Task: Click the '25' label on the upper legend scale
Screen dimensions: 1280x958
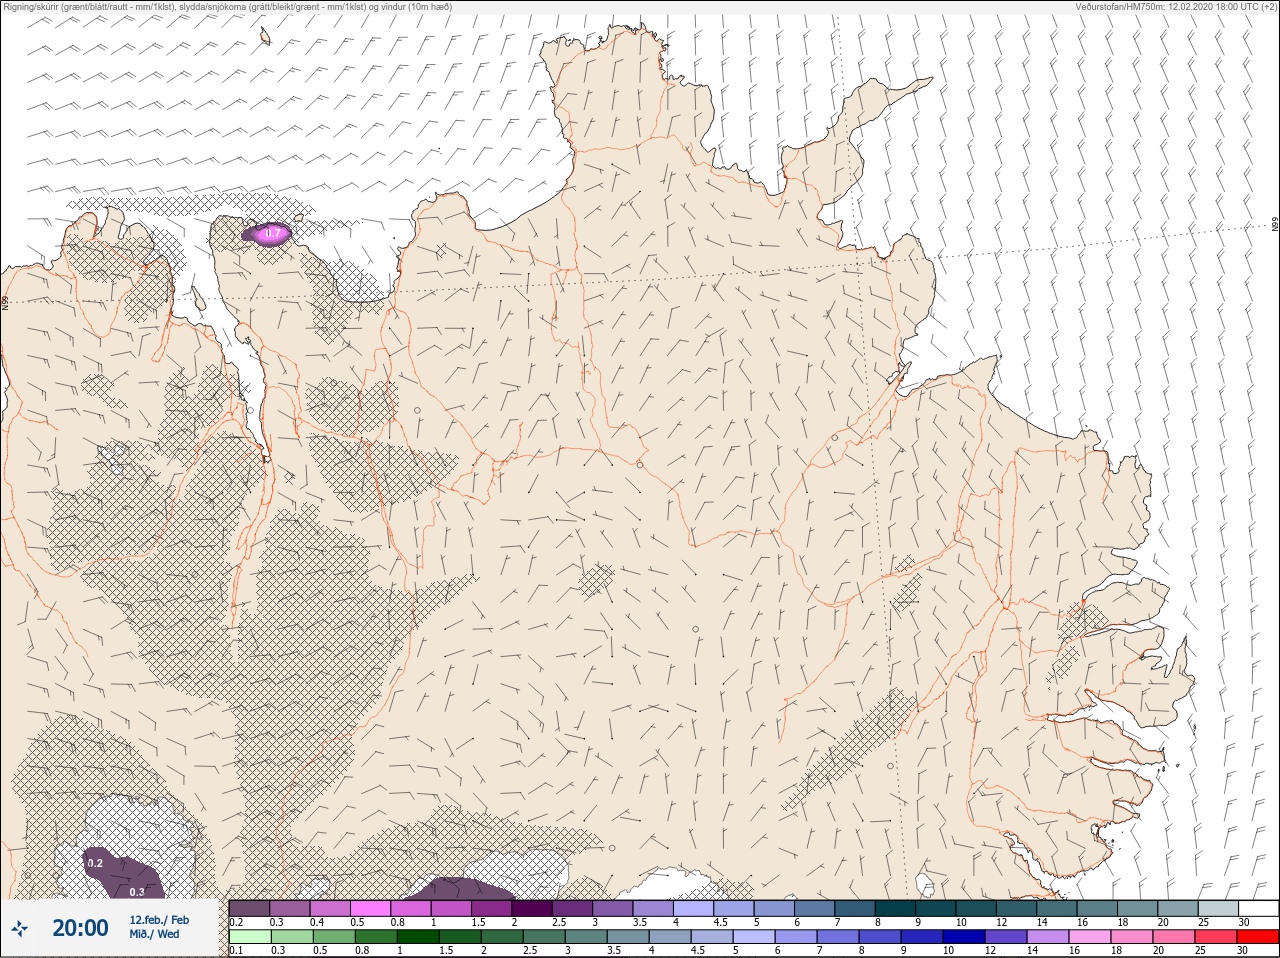Action: [x=1203, y=922]
